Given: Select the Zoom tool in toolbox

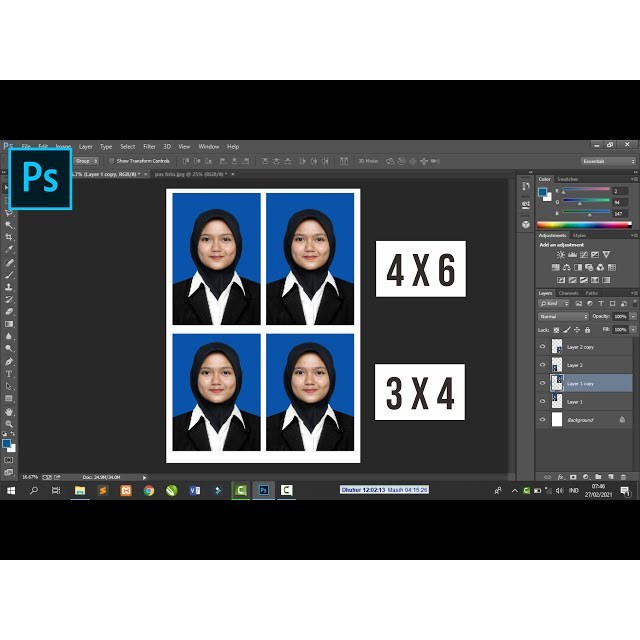Looking at the screenshot, I should [x=9, y=424].
